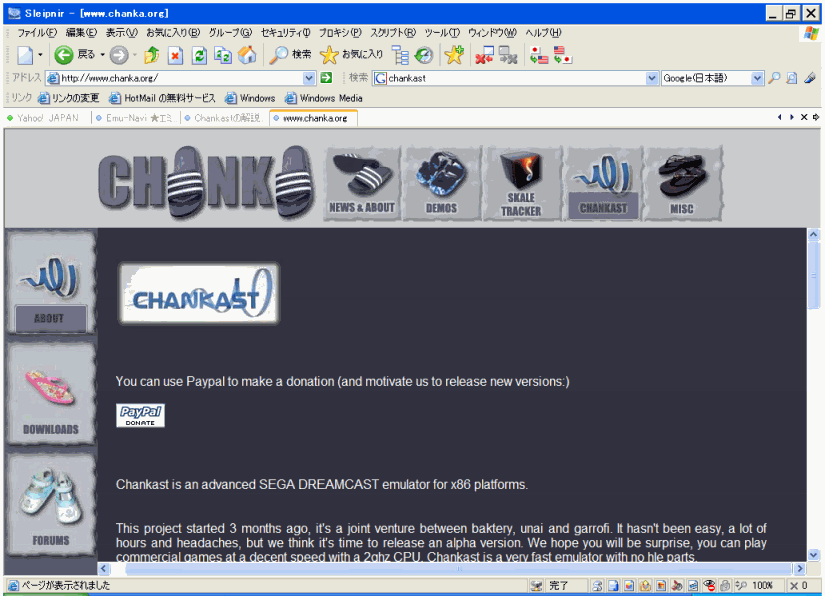Open the search keyword history dropdown
The height and width of the screenshot is (596, 825).
[652, 78]
